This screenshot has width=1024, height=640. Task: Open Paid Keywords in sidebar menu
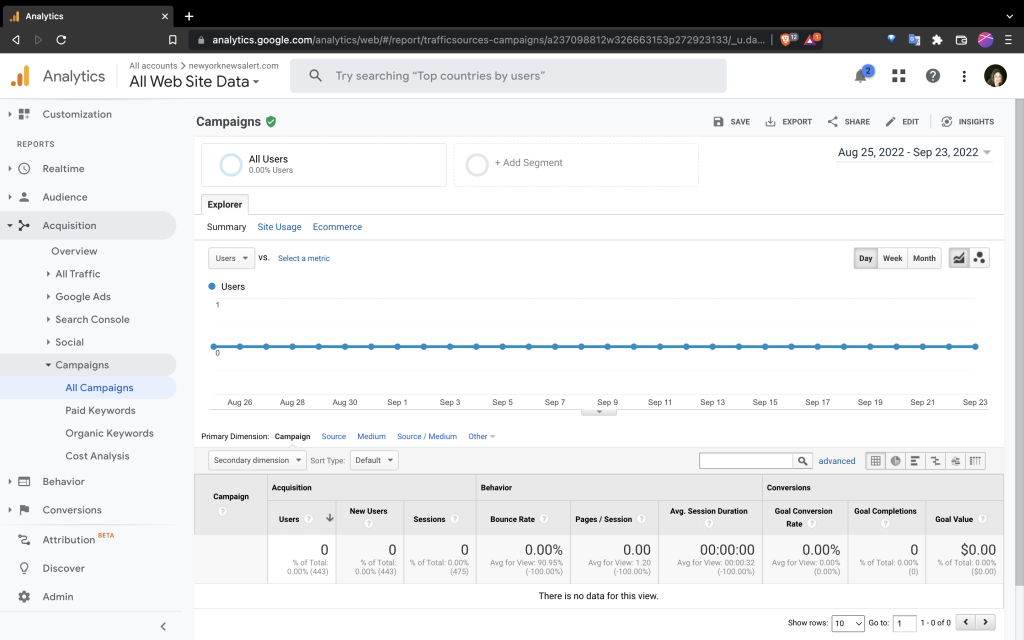coord(100,411)
